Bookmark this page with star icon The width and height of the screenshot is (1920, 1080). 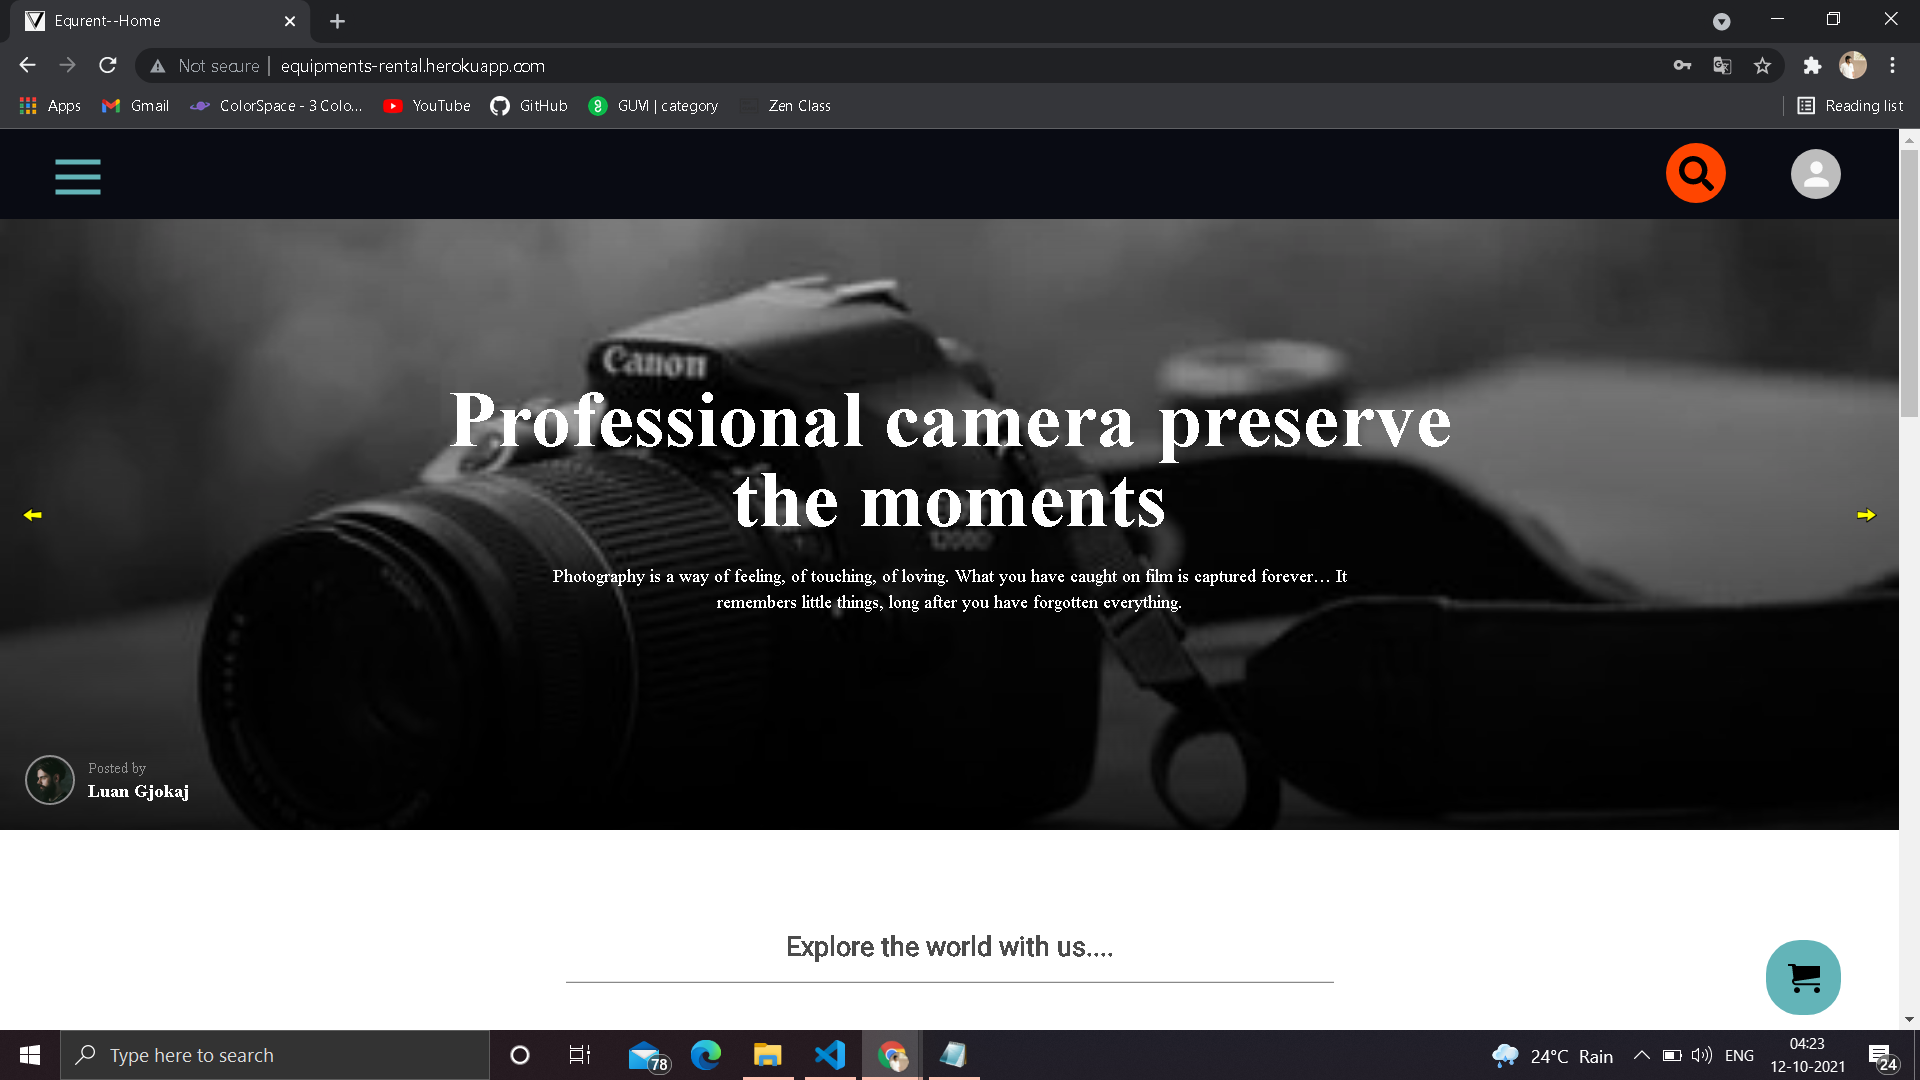(1762, 66)
